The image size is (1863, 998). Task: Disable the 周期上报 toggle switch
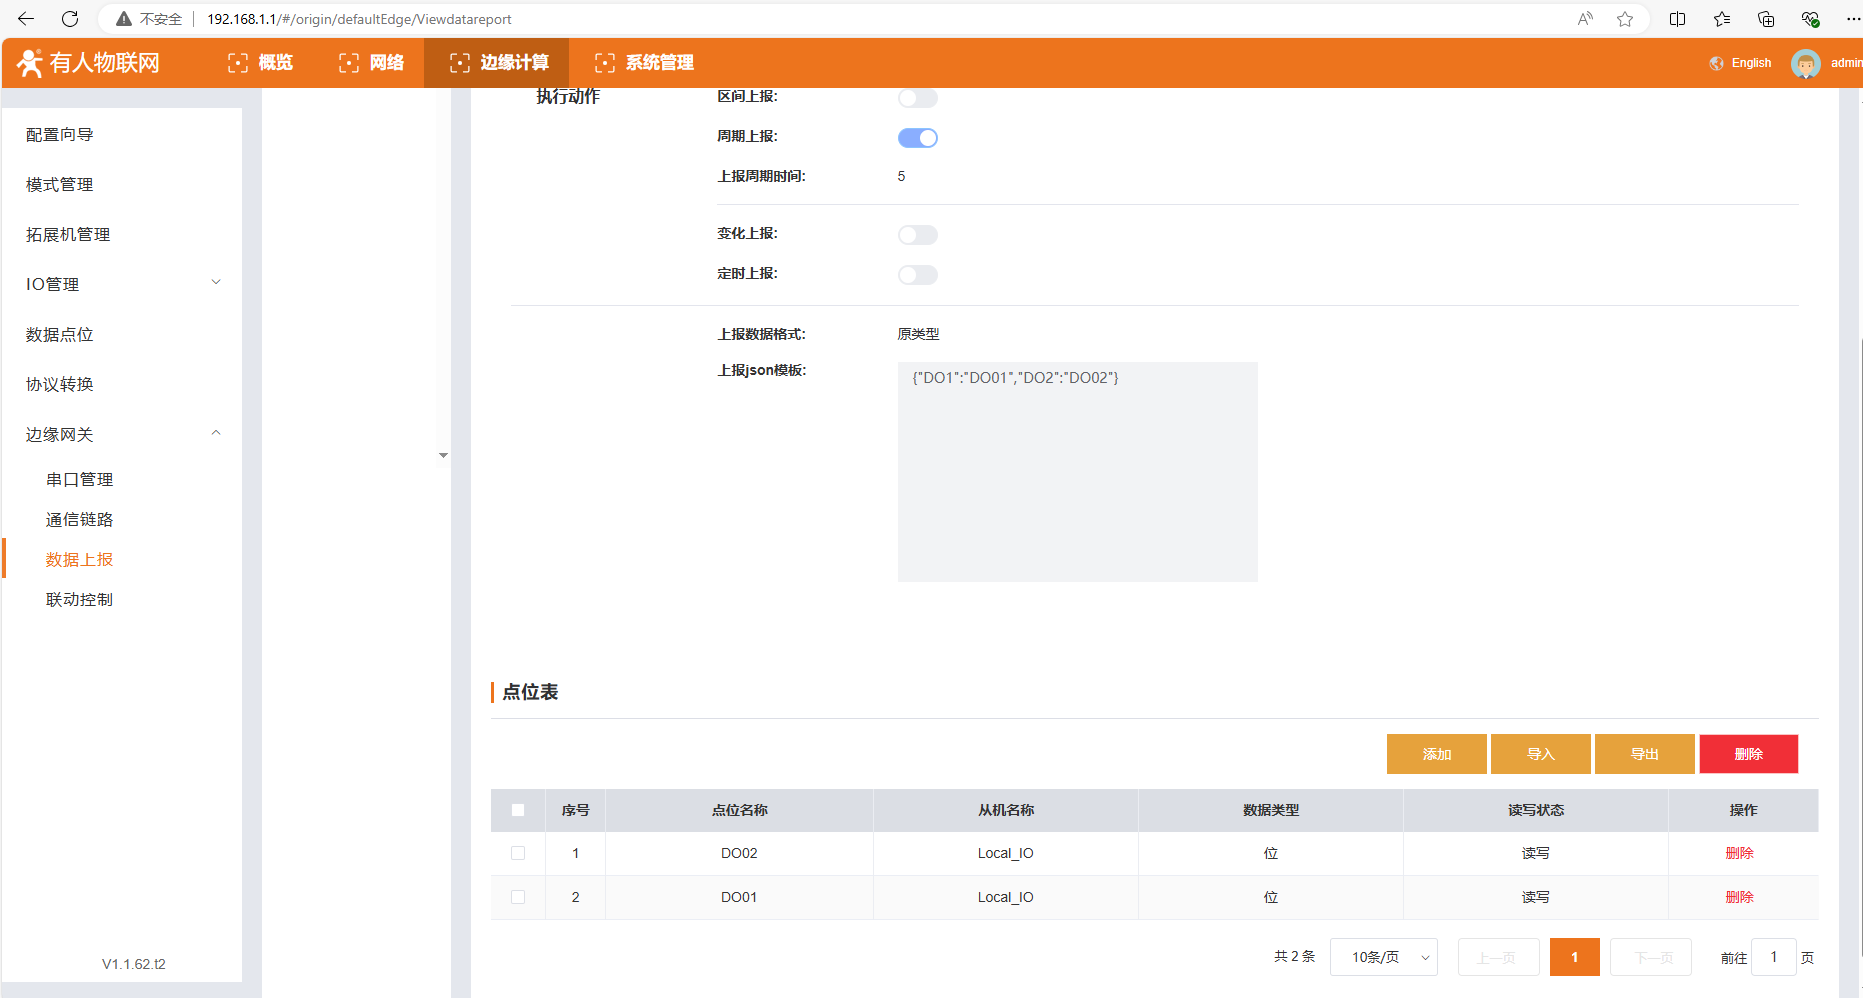(x=917, y=138)
